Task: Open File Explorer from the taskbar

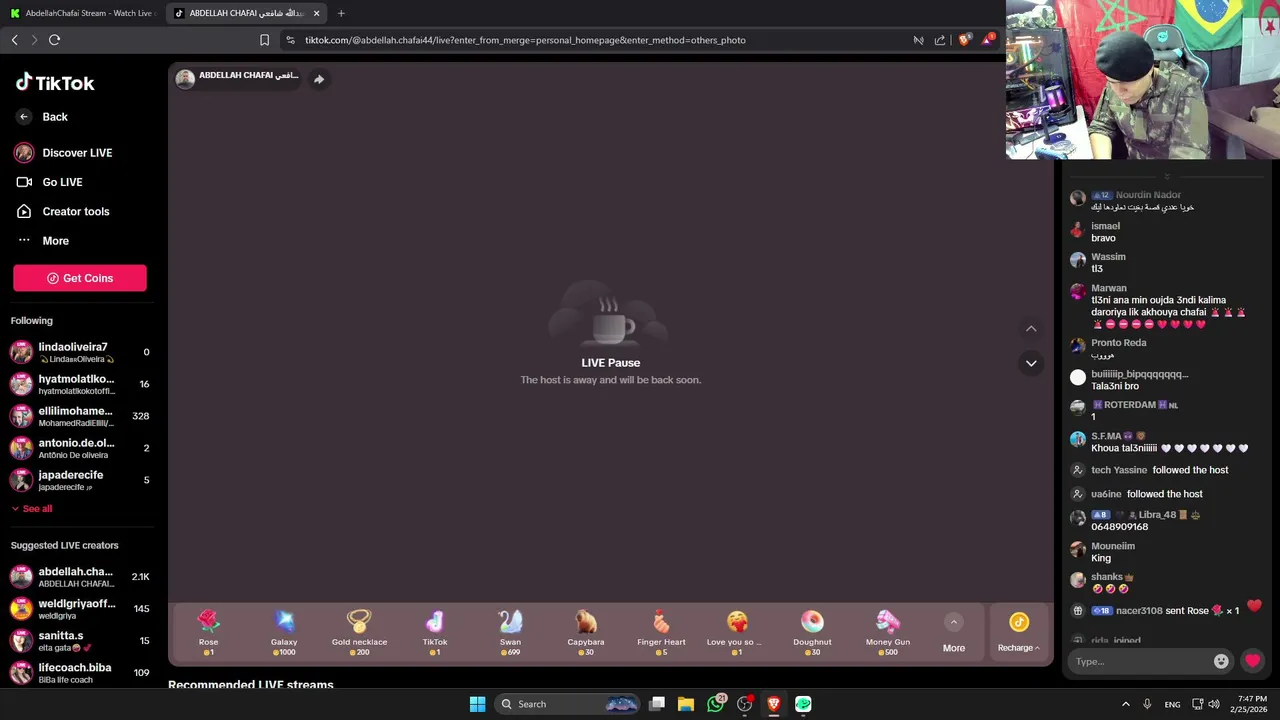Action: (686, 704)
